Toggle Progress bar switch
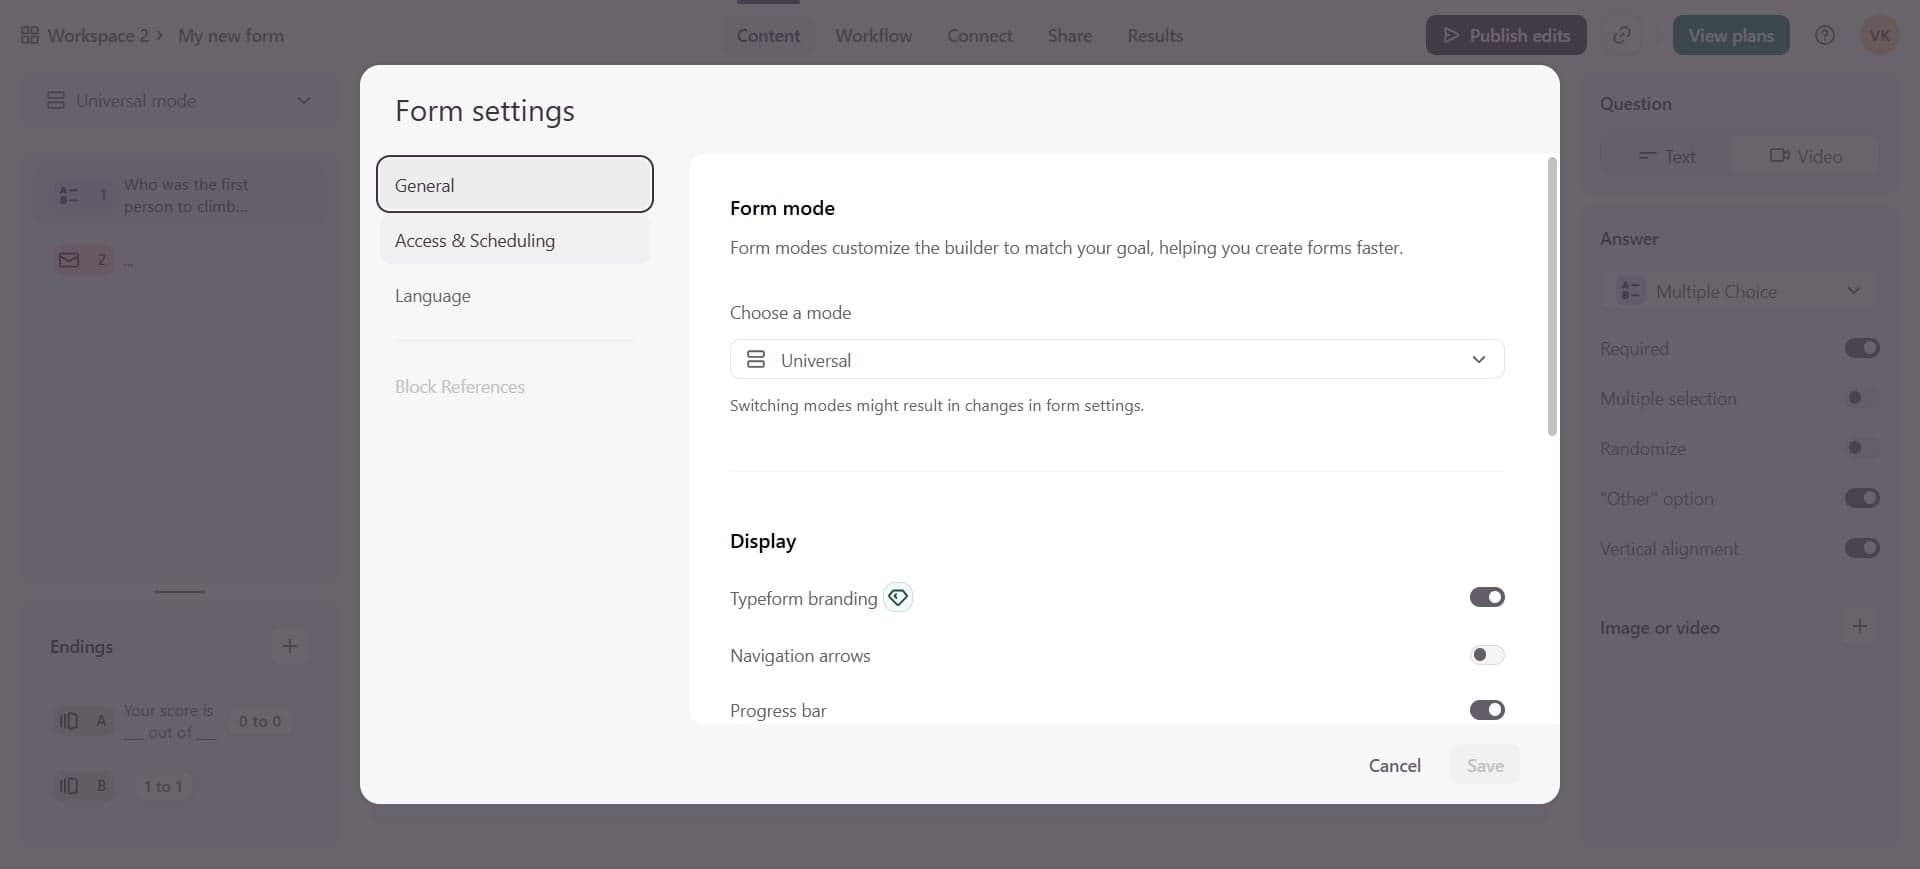Screen dimensions: 1920x869 (1487, 710)
